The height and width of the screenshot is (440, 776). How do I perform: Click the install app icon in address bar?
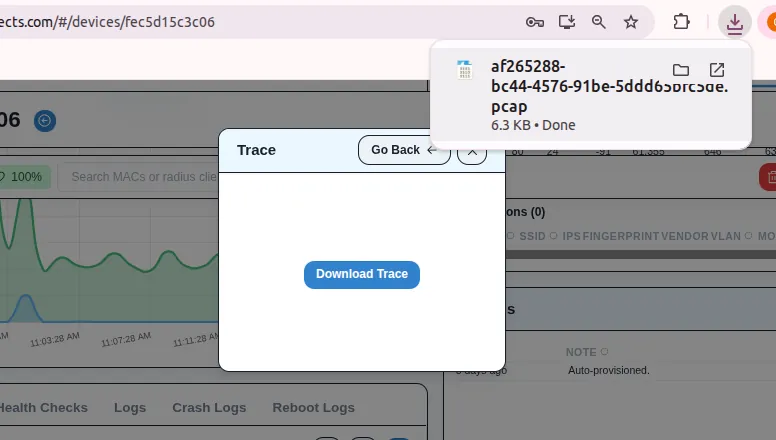click(567, 22)
